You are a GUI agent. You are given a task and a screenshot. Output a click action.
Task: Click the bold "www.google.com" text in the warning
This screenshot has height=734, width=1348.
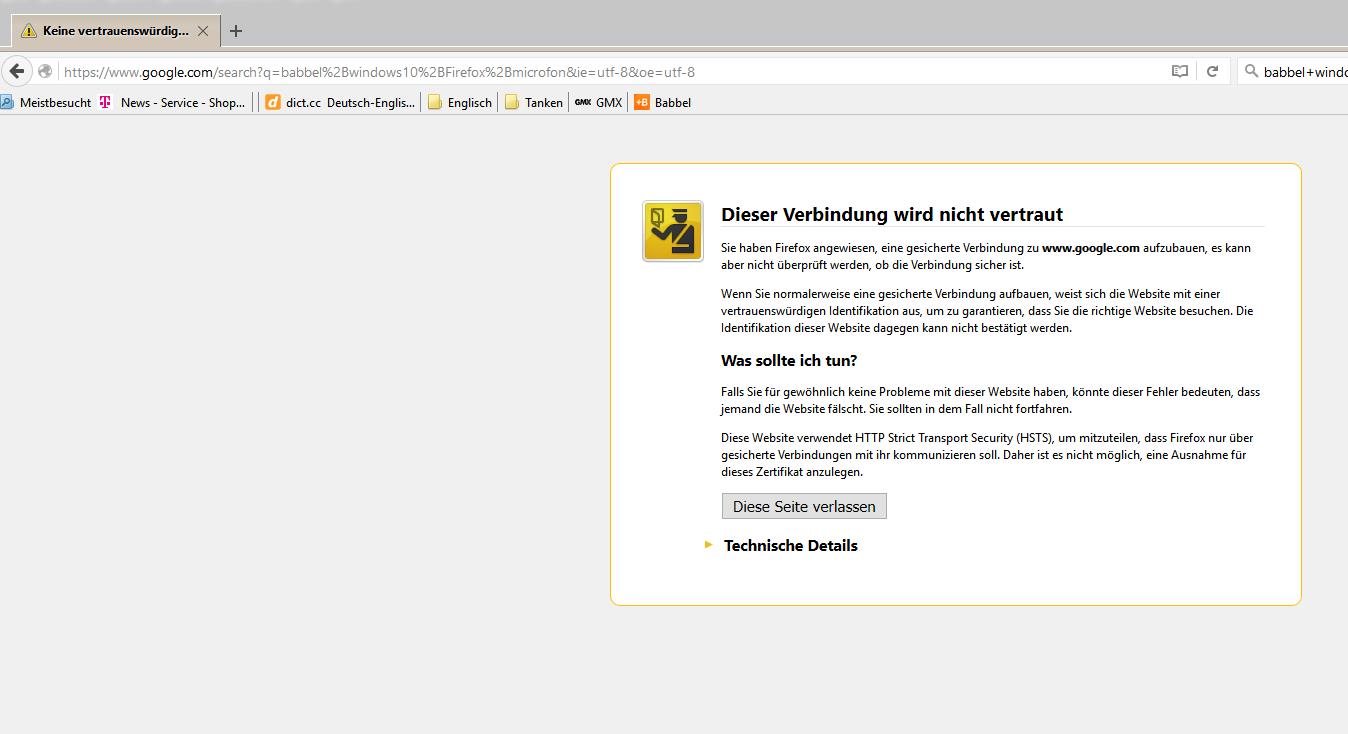[x=1091, y=248]
